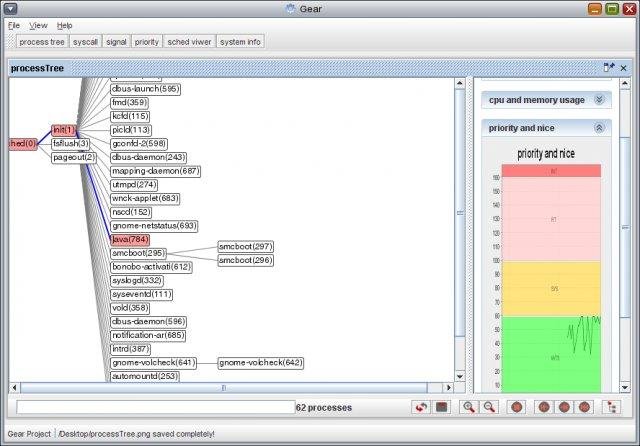This screenshot has width=640, height=446.
Task: Select the fmd(359) node
Action: click(x=130, y=103)
